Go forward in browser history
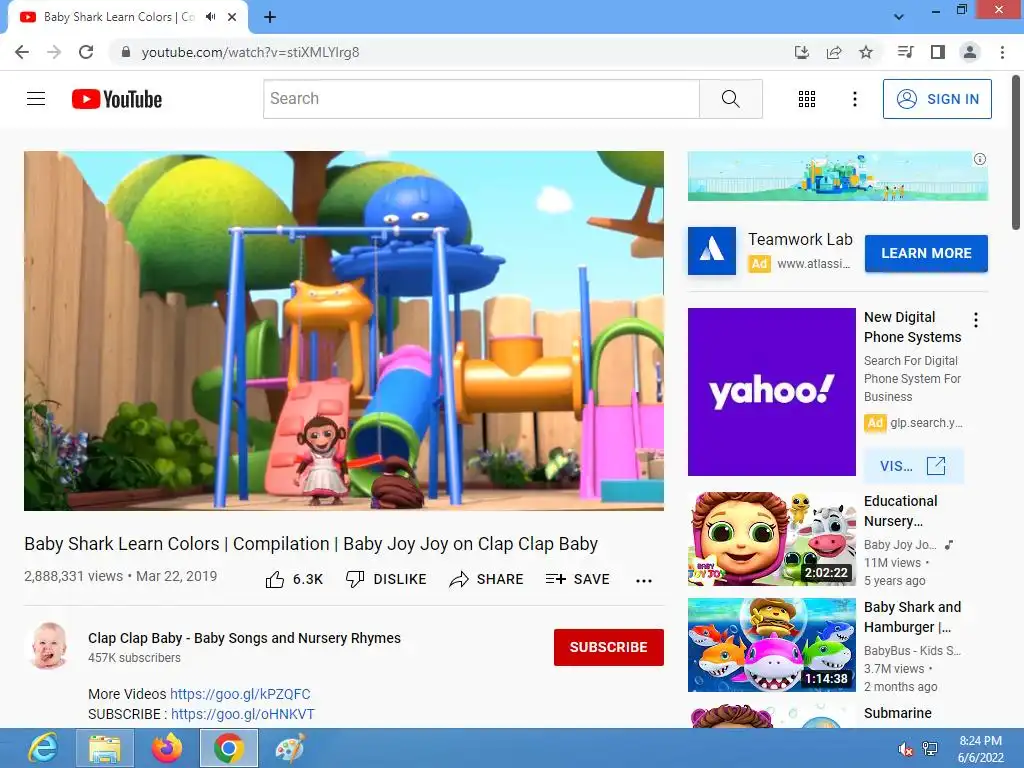The height and width of the screenshot is (768, 1024). point(54,52)
